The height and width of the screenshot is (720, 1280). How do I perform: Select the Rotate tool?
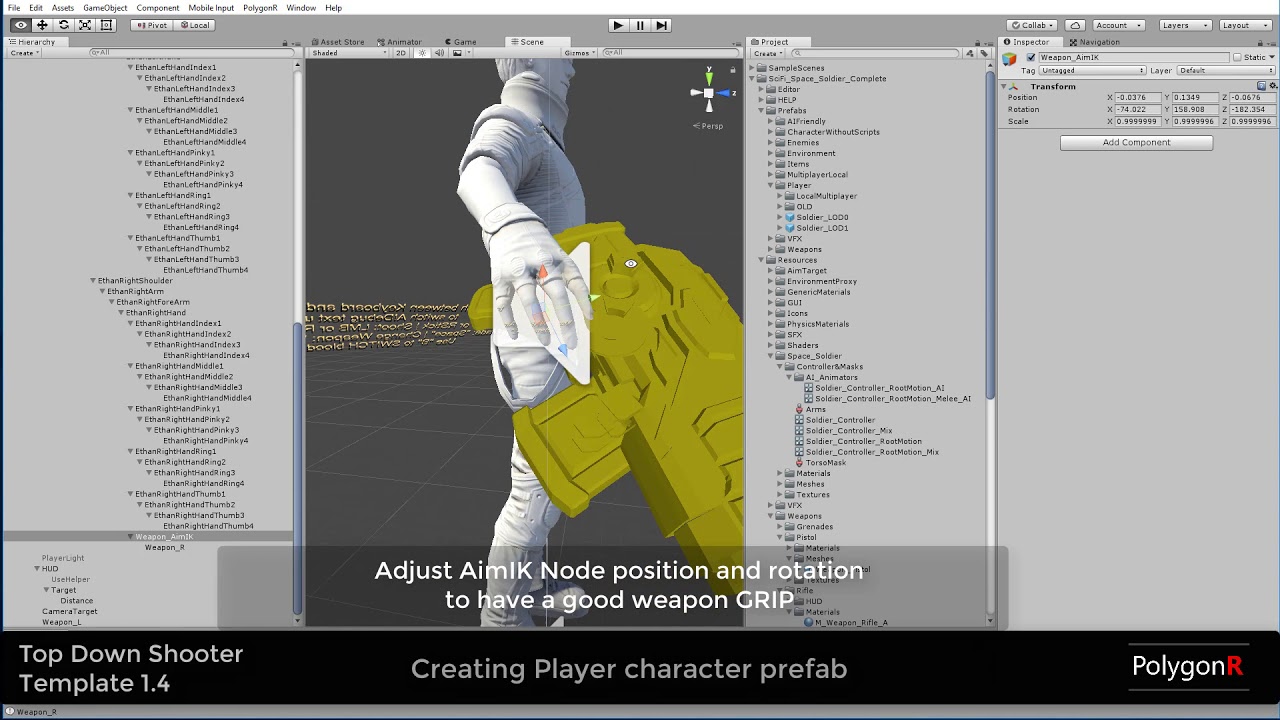tap(64, 25)
